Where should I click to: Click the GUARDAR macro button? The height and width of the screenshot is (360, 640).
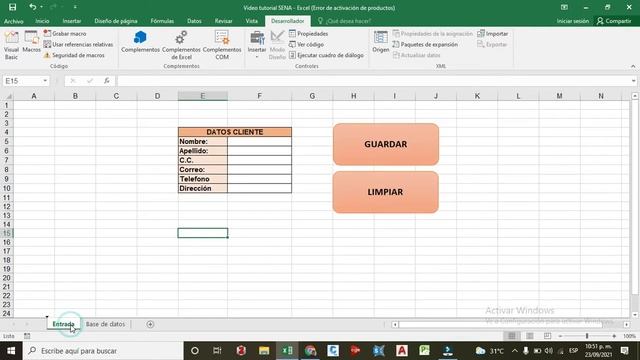[x=386, y=144]
